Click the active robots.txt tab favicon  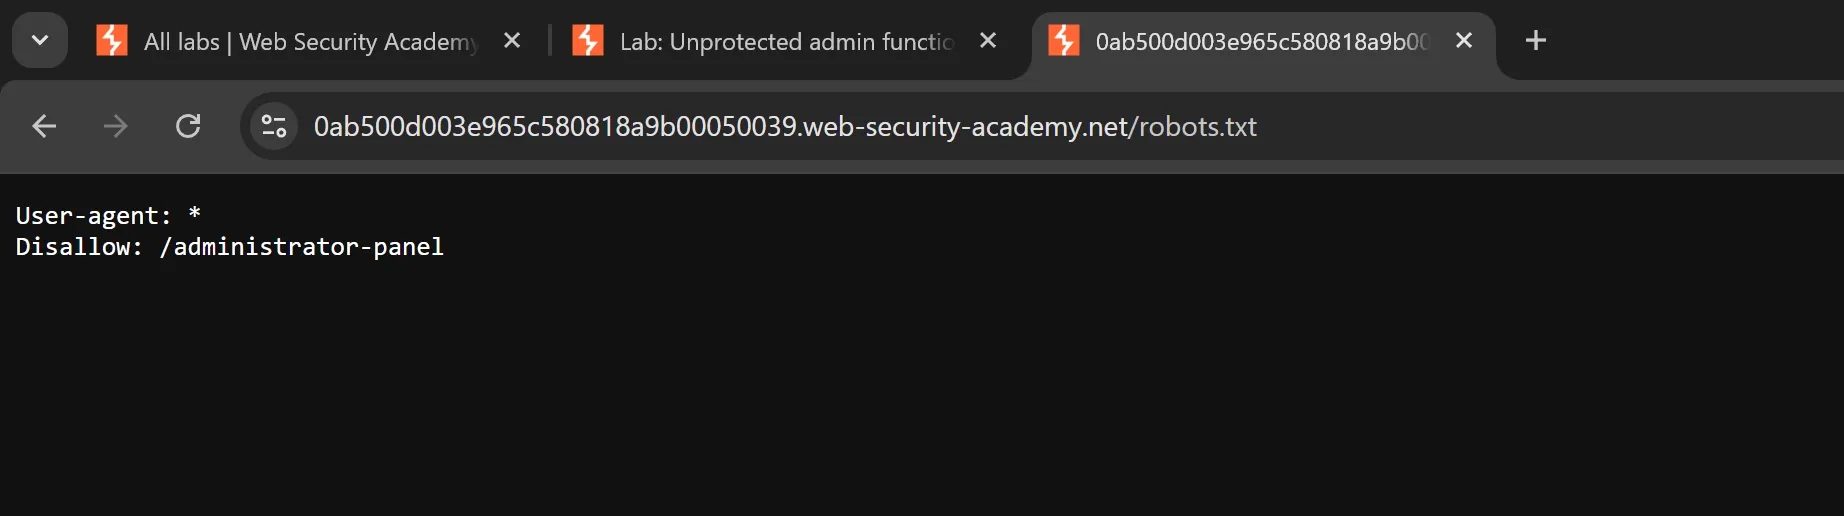1063,41
